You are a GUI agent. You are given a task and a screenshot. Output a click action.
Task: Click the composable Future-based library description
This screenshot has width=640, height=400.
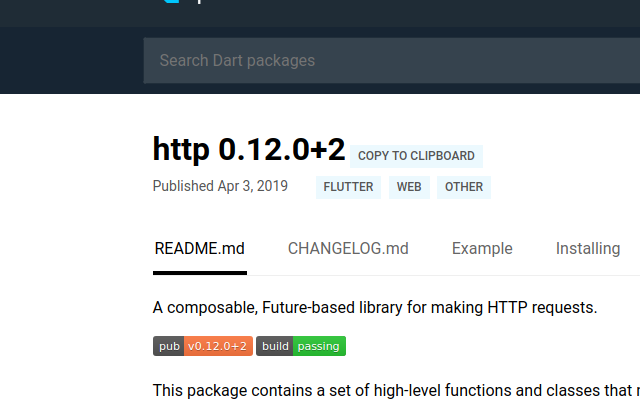[x=375, y=307]
